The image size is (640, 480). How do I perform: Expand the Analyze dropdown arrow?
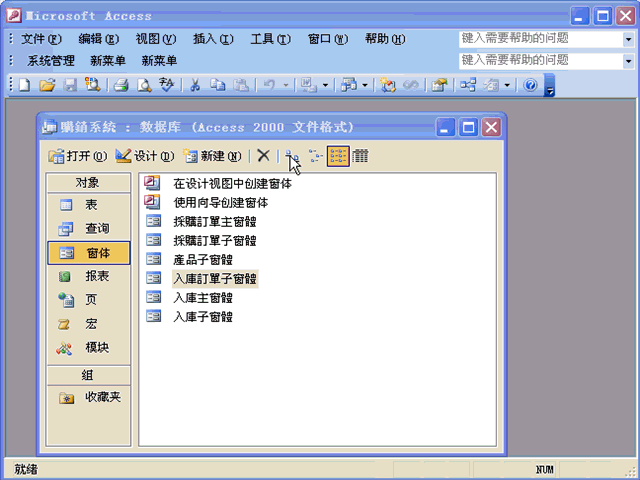click(365, 85)
